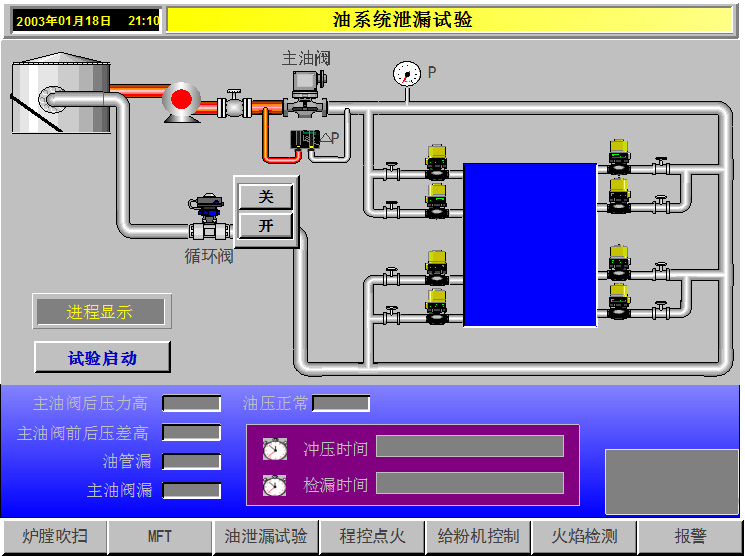Click the 进程显示 progress display button
The width and height of the screenshot is (745, 556).
pos(101,312)
